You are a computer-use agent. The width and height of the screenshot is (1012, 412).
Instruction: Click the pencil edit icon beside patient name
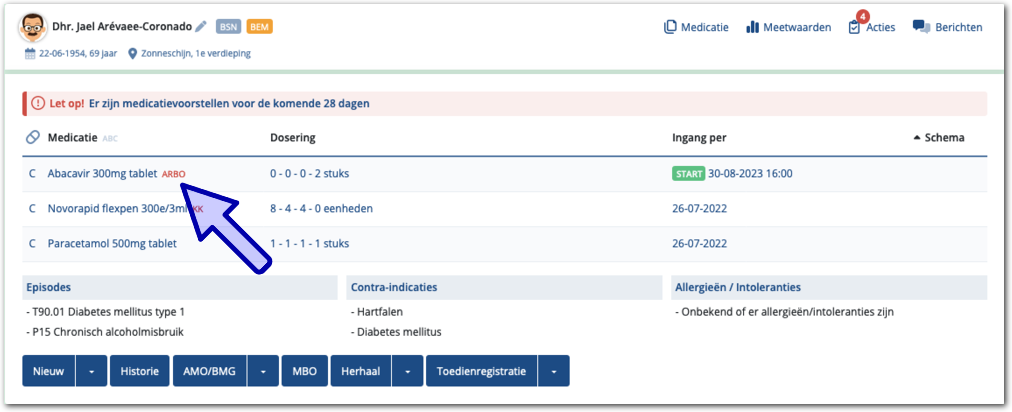(201, 27)
